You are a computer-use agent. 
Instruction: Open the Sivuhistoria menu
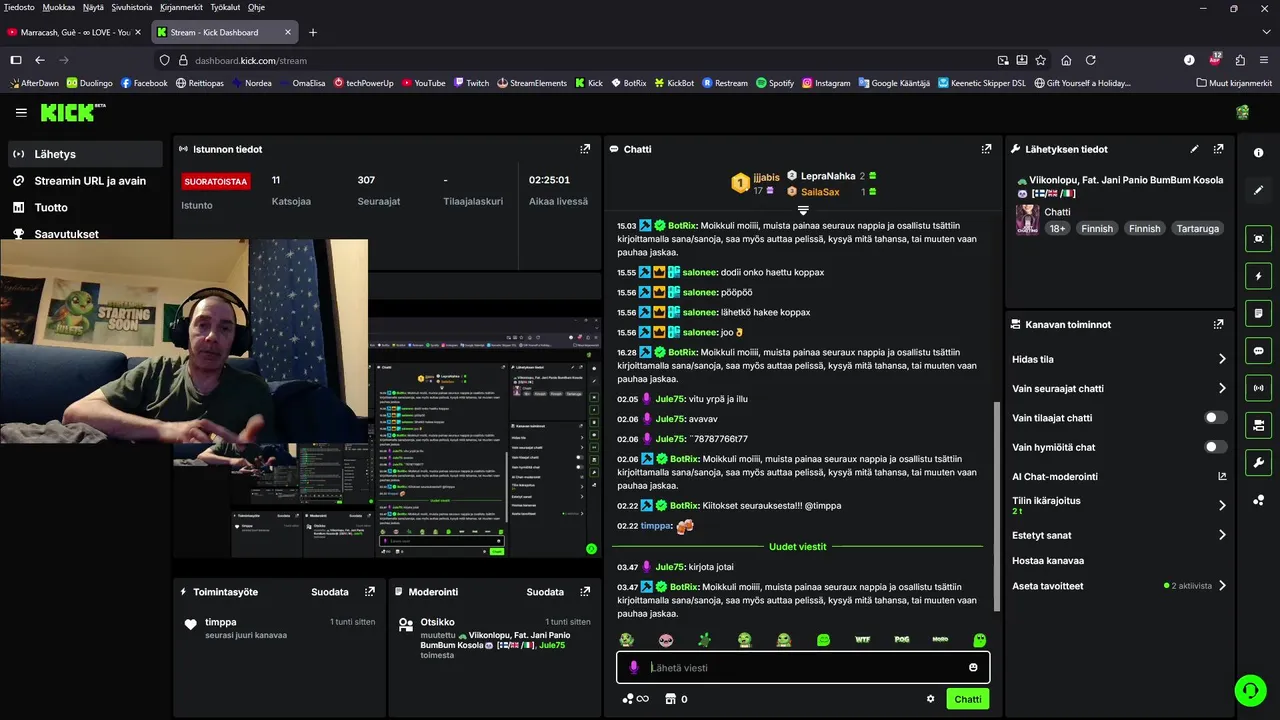[132, 7]
